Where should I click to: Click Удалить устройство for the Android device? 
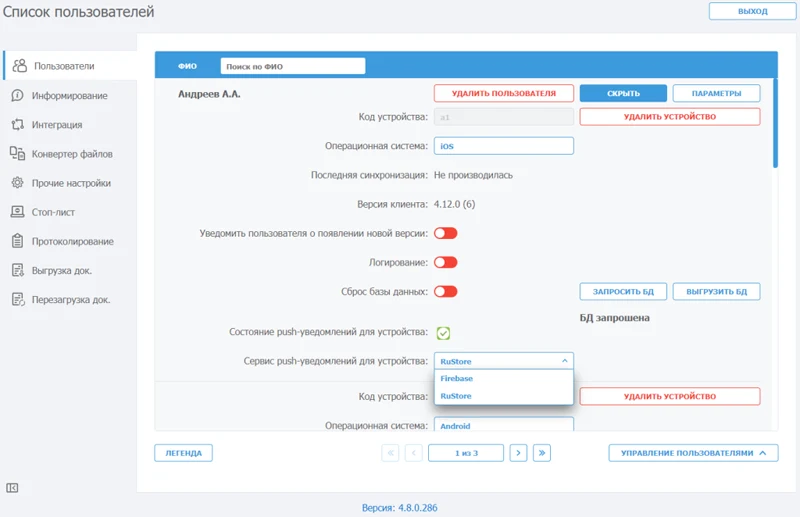pyautogui.click(x=670, y=396)
